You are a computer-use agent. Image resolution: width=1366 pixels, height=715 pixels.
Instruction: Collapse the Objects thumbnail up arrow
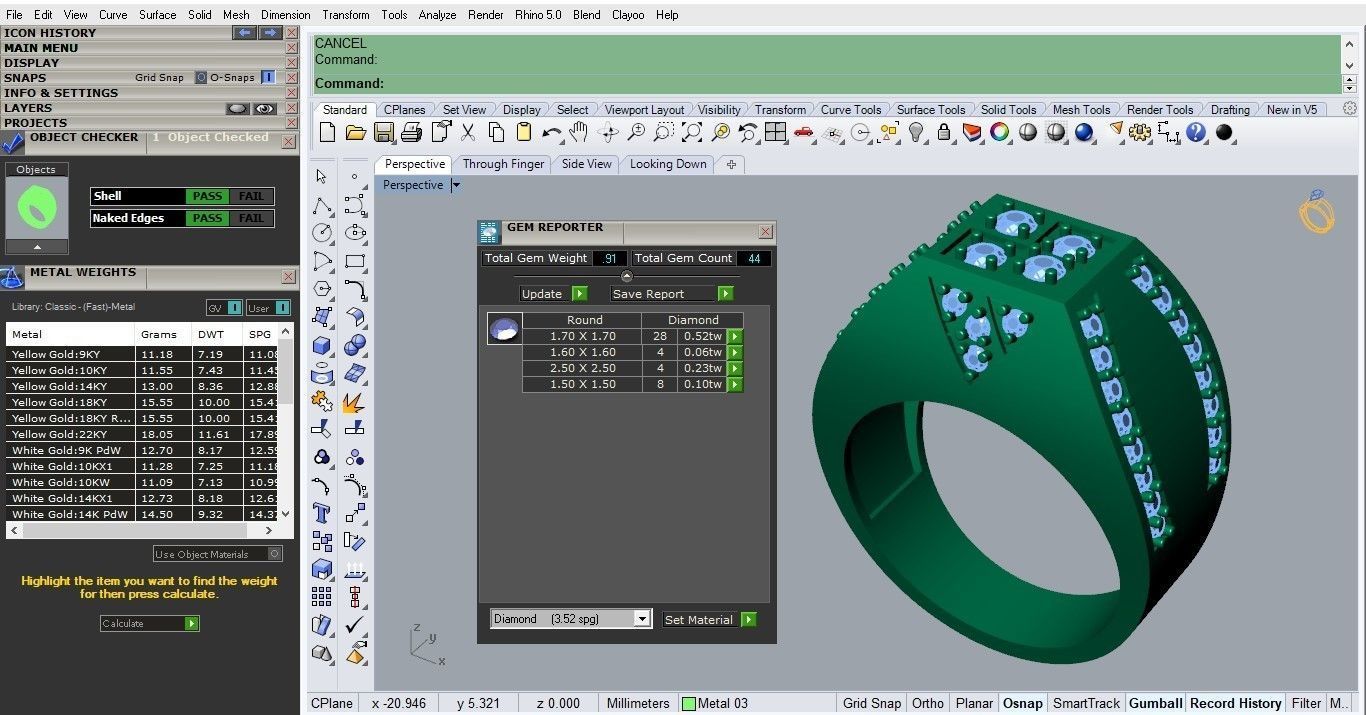37,247
